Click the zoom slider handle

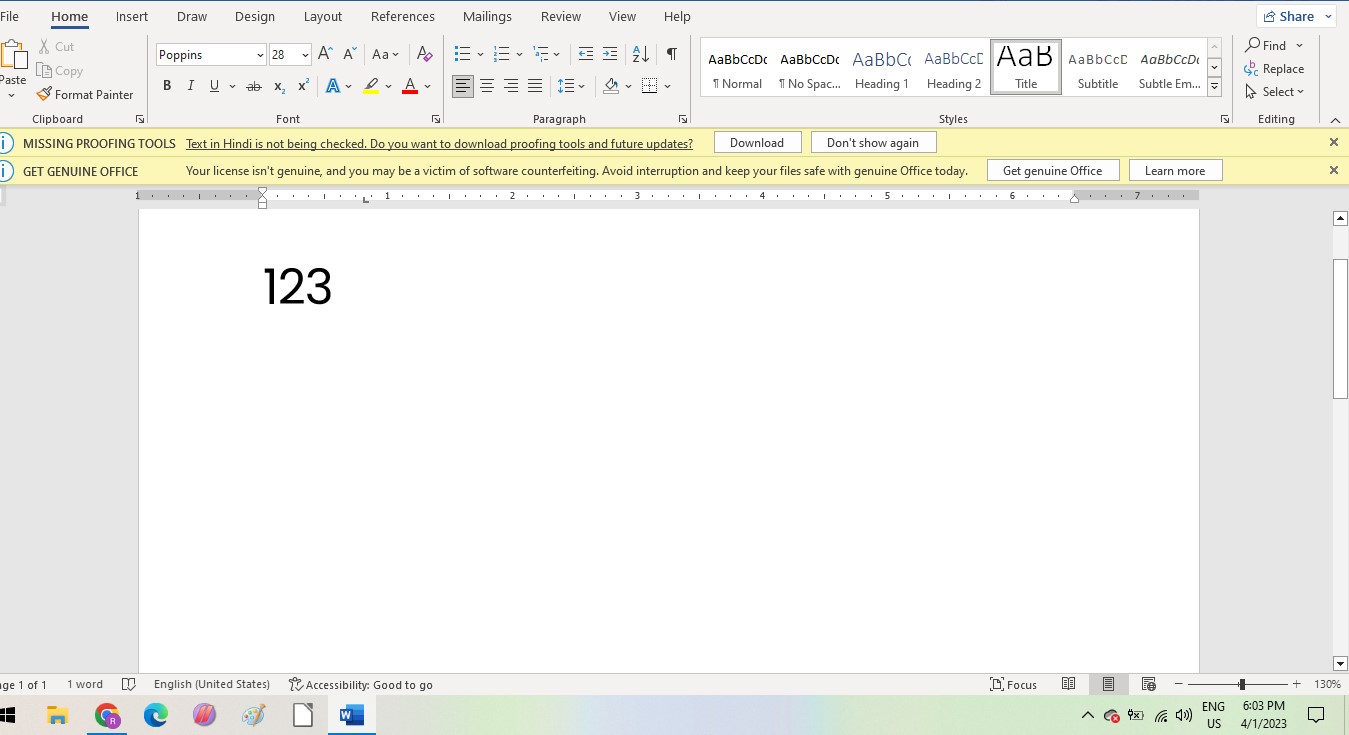[x=1242, y=685]
